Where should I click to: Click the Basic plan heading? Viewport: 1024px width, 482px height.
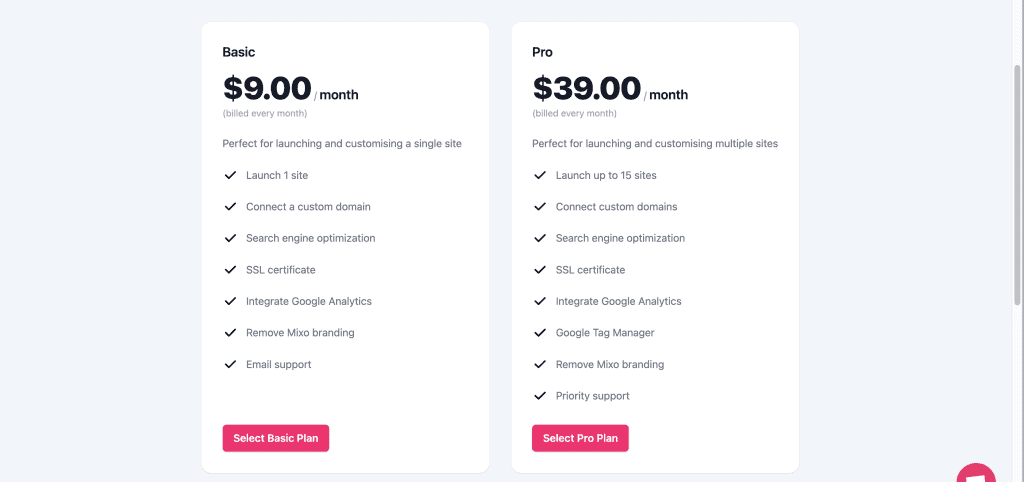(x=241, y=52)
